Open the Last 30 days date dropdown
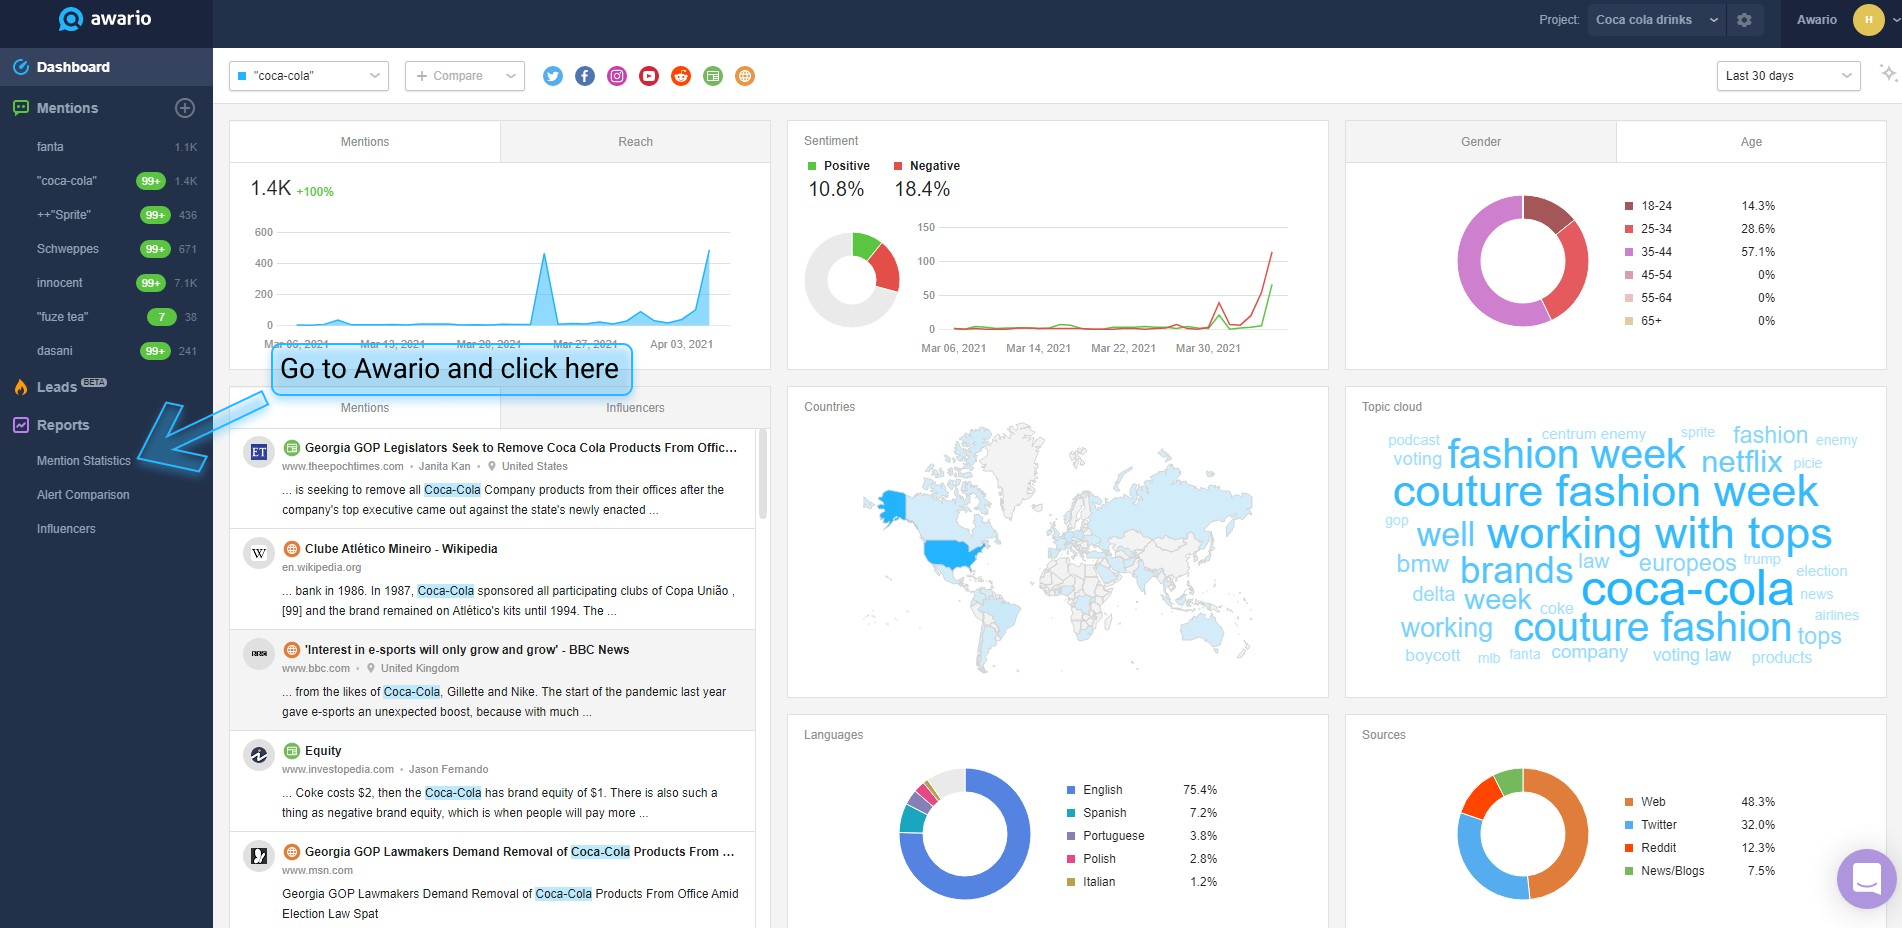The height and width of the screenshot is (928, 1902). pos(1788,76)
